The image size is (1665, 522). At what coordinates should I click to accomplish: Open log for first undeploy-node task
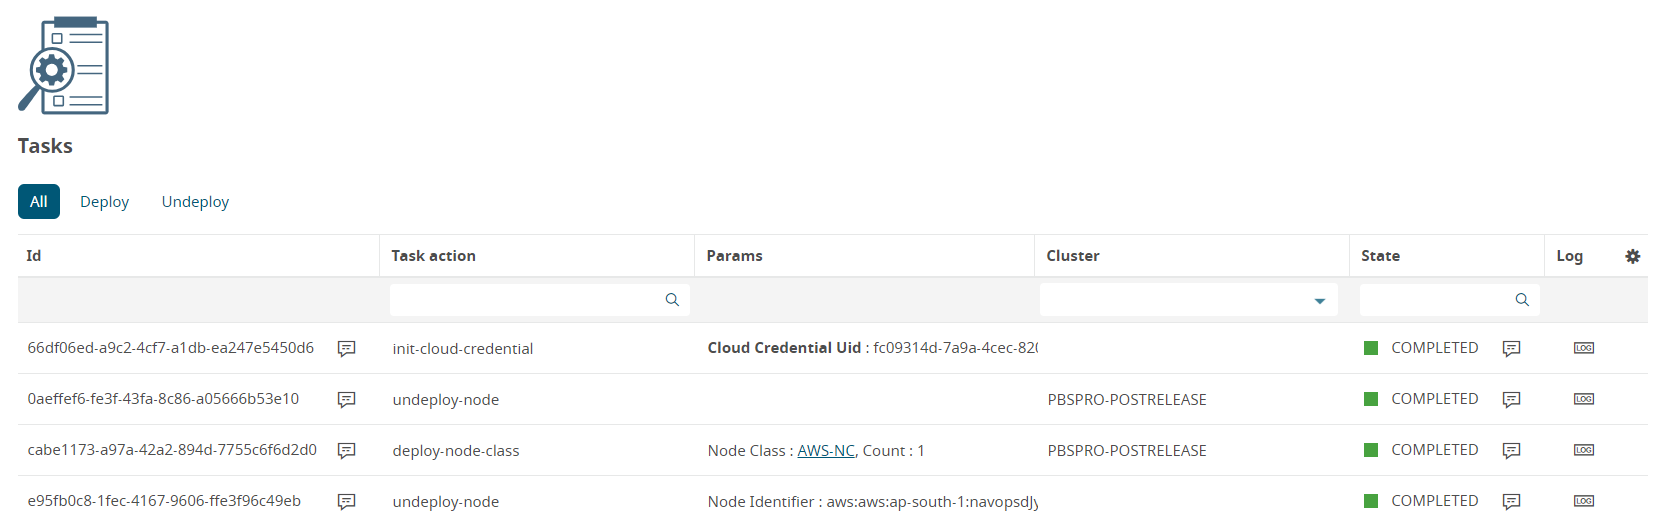pos(1583,399)
